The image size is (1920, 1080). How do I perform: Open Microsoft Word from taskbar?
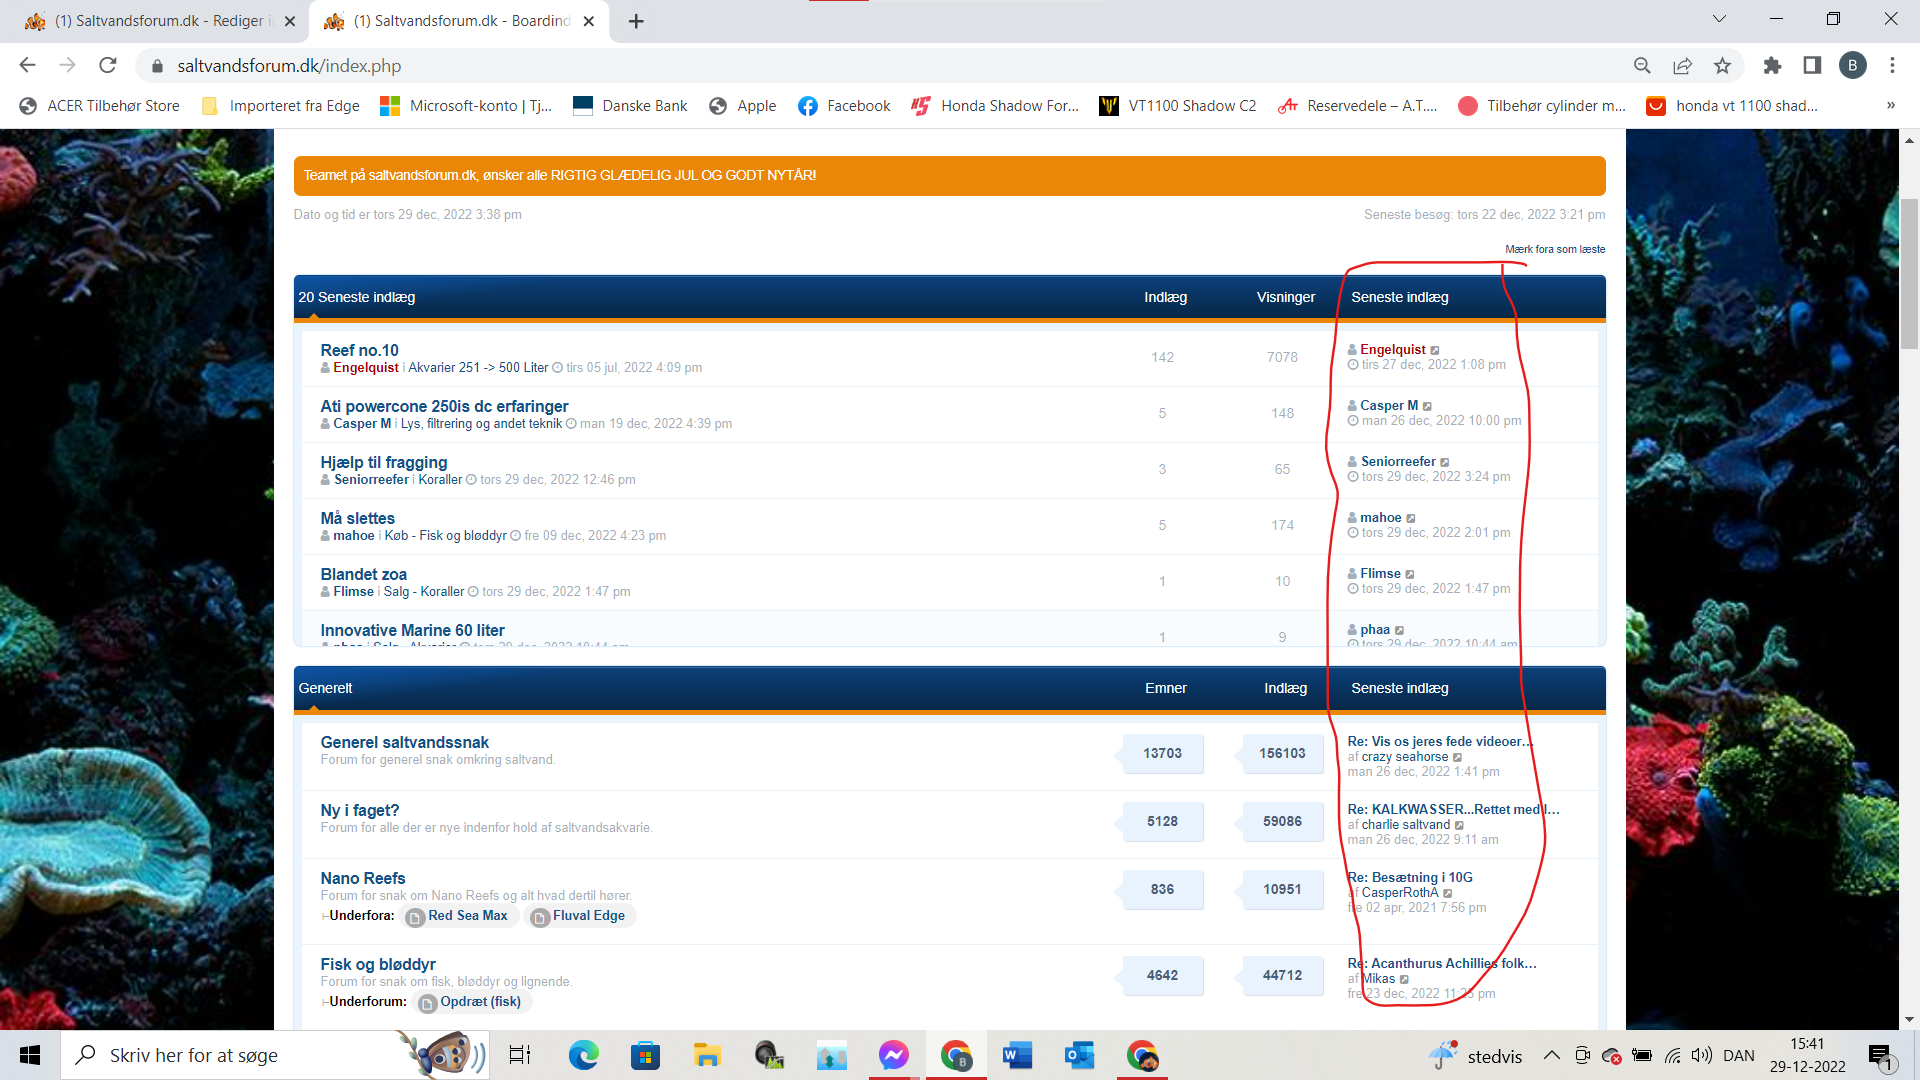pos(1017,1055)
